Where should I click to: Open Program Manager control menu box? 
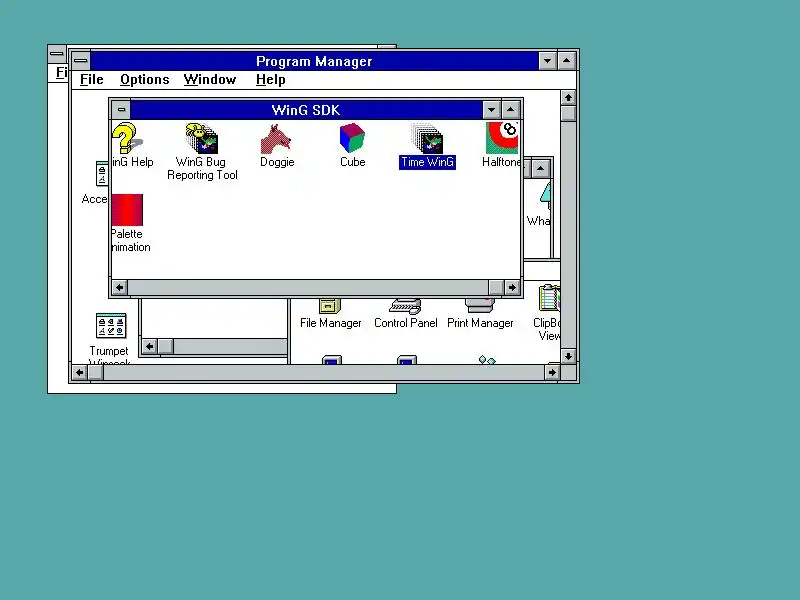point(81,61)
